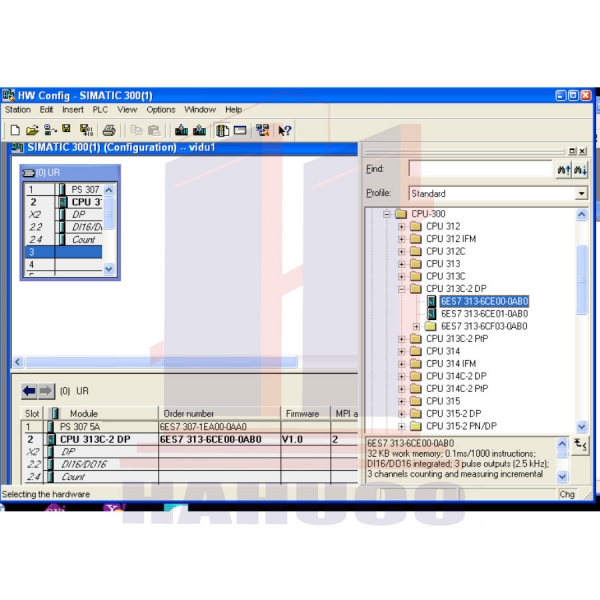Expand the CPU 313C folder
Screen dimensions: 600x600
tap(401, 276)
